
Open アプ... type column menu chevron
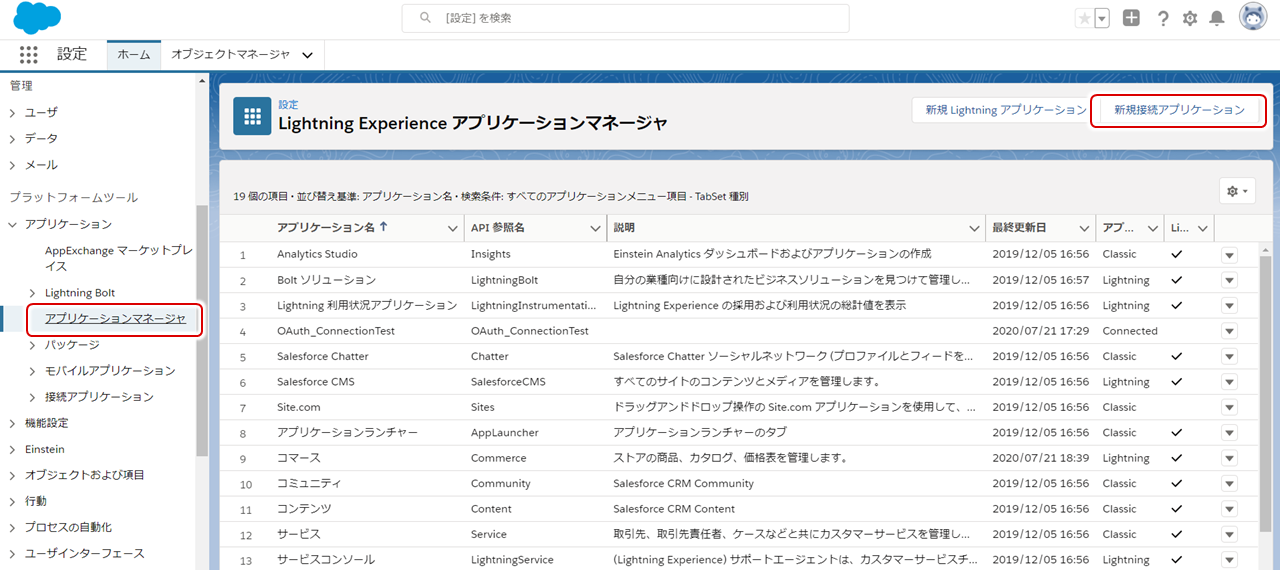tap(1153, 228)
